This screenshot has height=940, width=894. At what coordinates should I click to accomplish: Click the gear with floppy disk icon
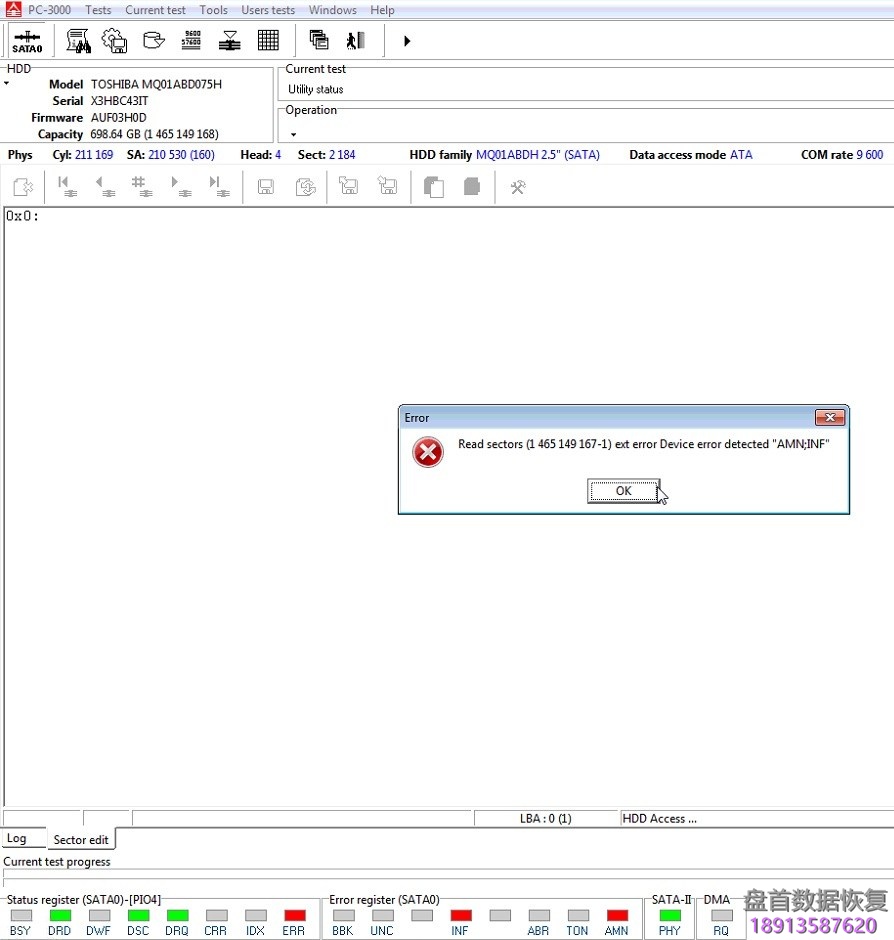[x=115, y=40]
